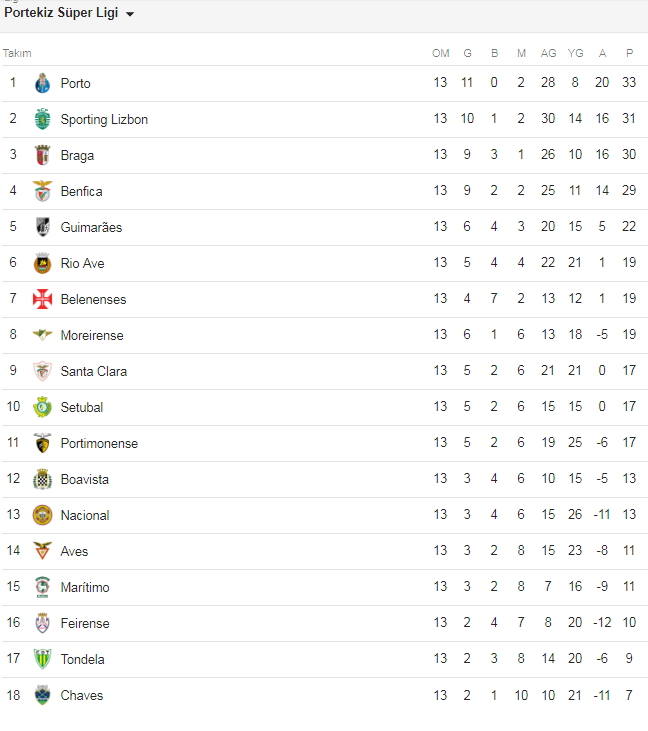Open the Nacional team link
This screenshot has height=731, width=648.
[84, 515]
